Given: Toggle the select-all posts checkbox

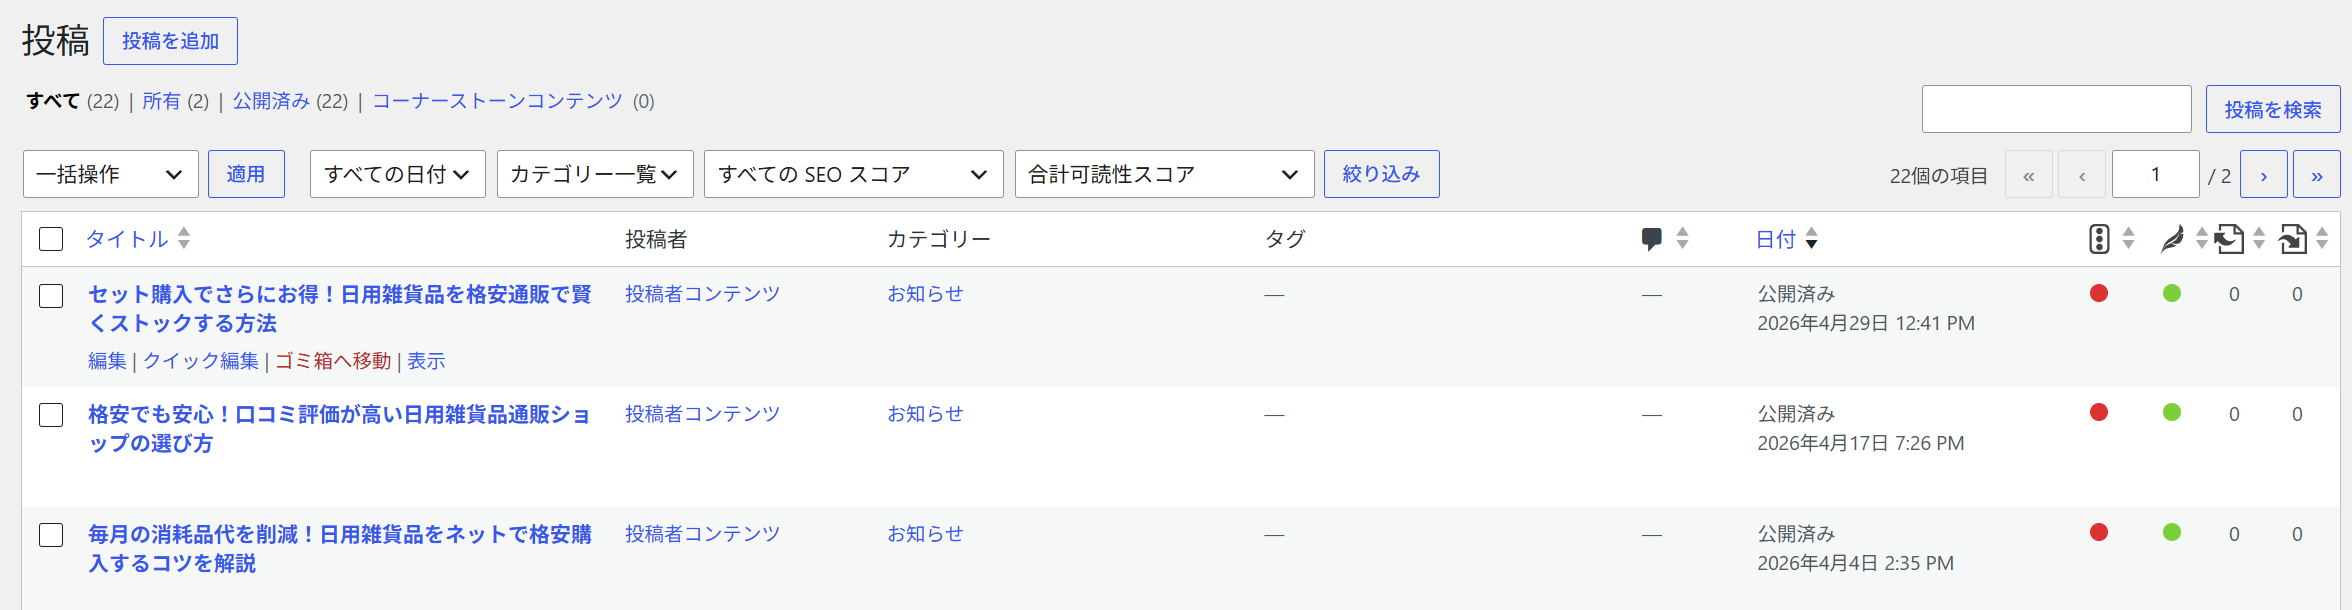Looking at the screenshot, I should point(51,239).
